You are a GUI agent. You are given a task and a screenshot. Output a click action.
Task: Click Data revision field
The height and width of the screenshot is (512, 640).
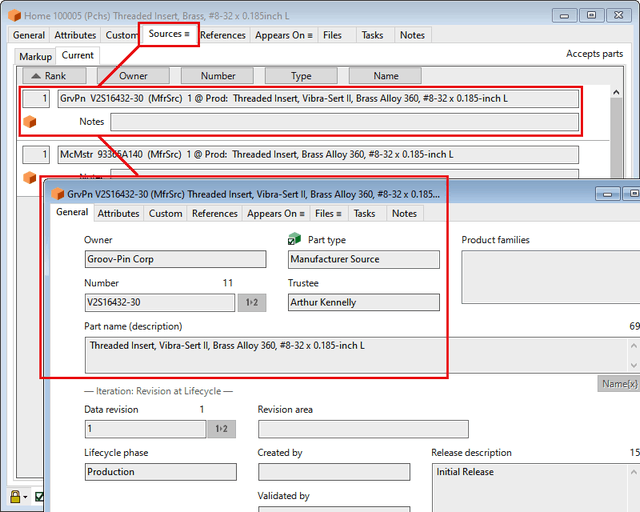point(145,429)
